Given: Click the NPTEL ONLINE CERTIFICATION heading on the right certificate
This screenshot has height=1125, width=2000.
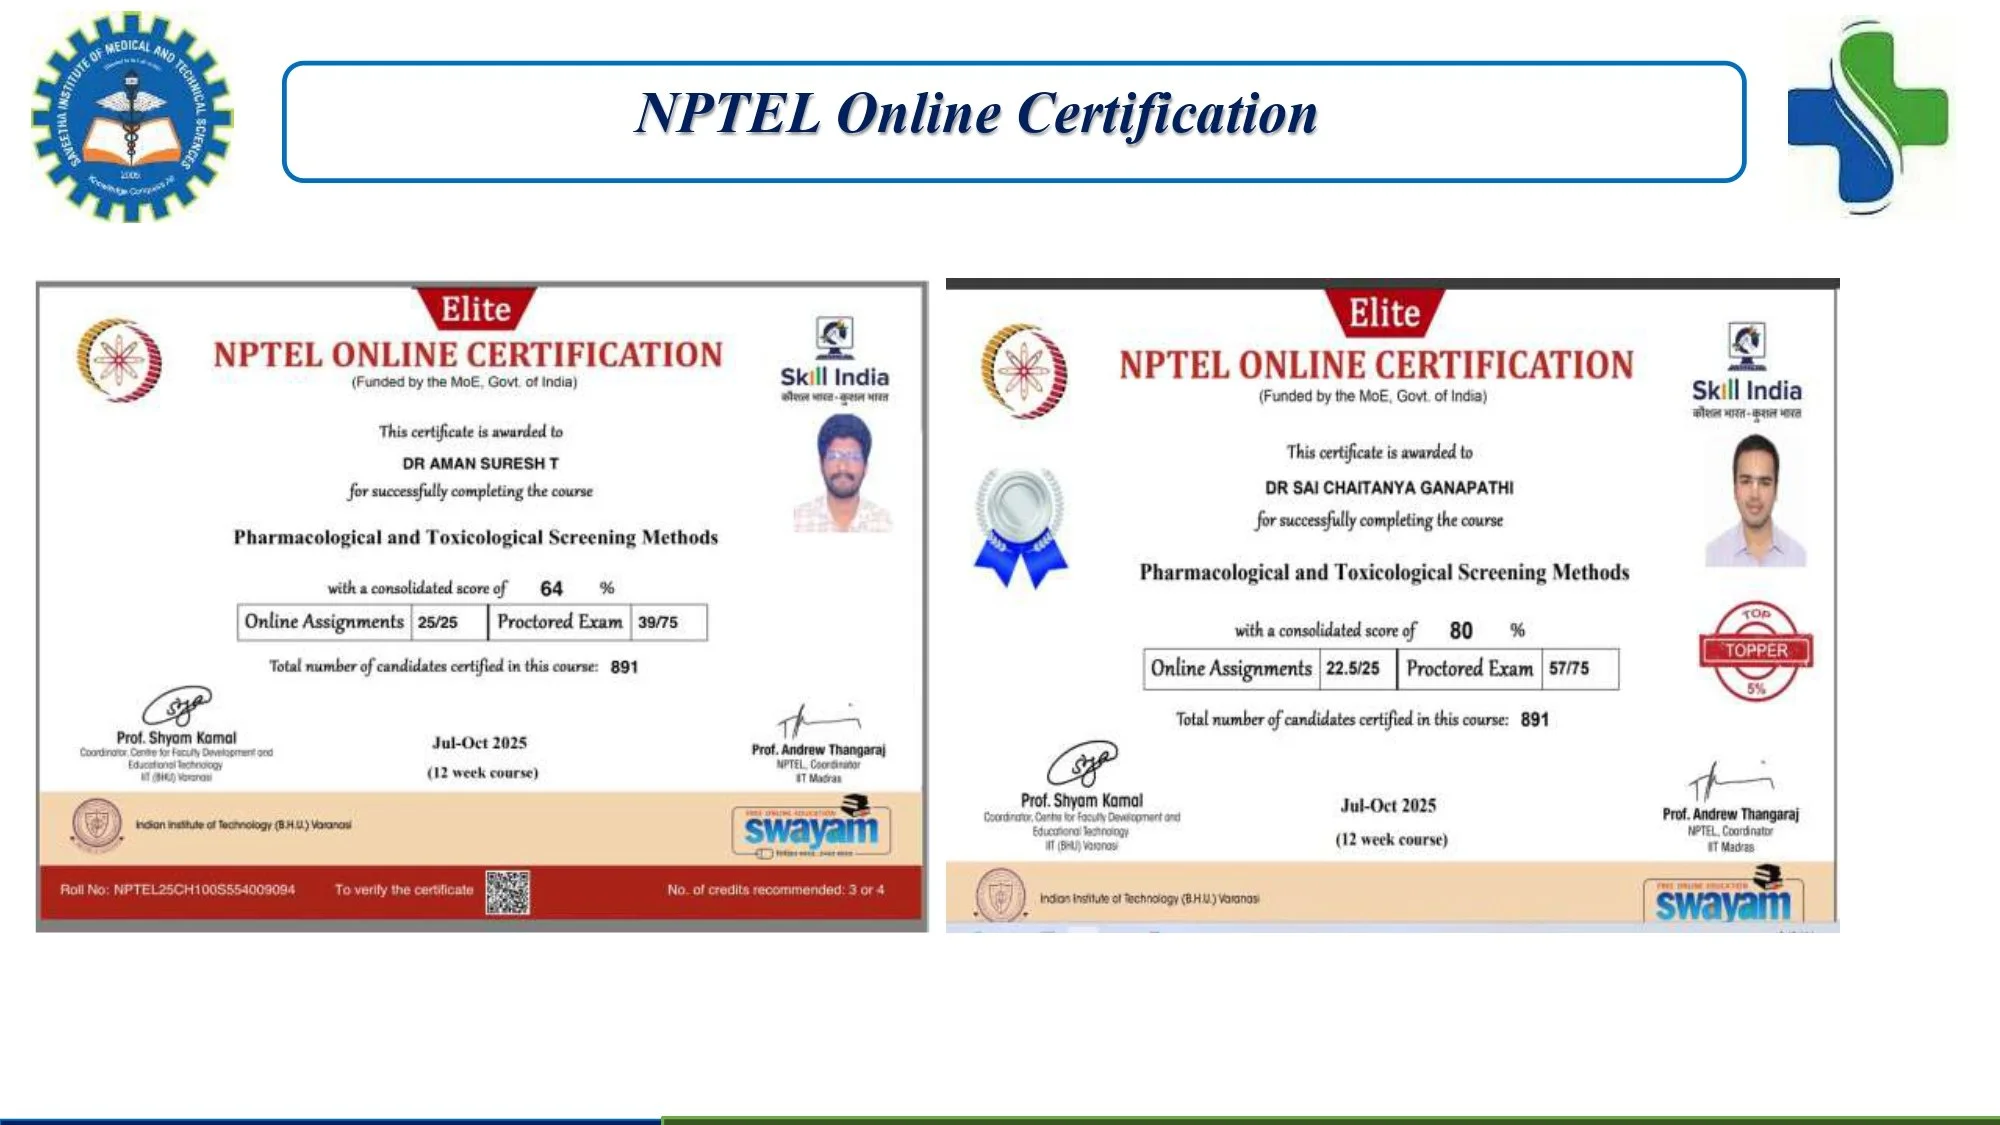Looking at the screenshot, I should click(x=1376, y=365).
